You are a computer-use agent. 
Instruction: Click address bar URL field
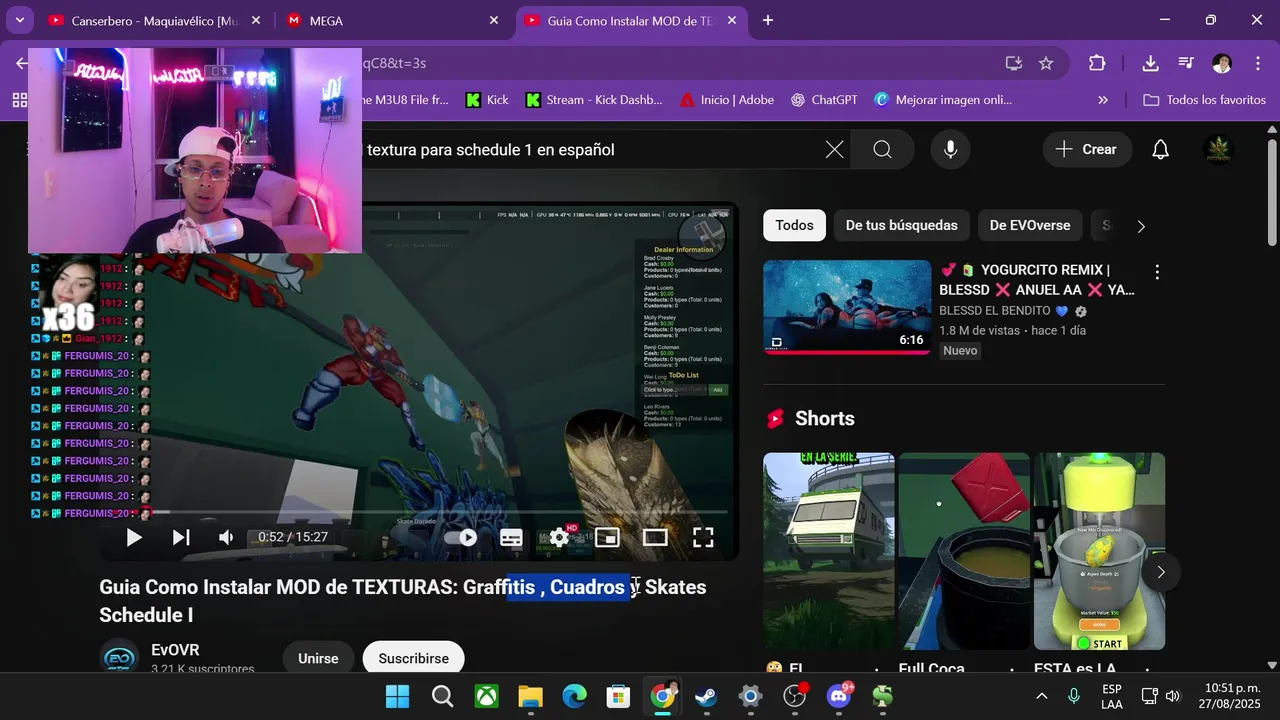tap(680, 63)
